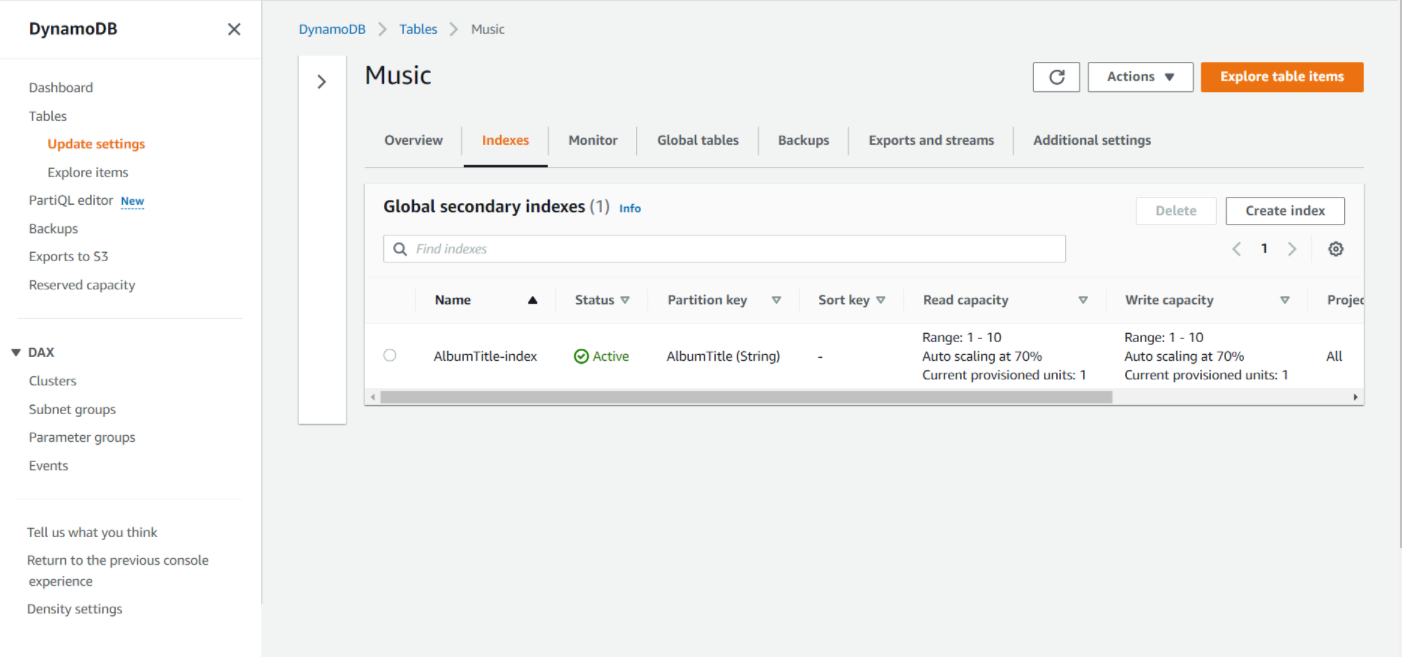Screen dimensions: 1402x657
Task: Click the Music breadcrumb text
Action: pos(488,29)
